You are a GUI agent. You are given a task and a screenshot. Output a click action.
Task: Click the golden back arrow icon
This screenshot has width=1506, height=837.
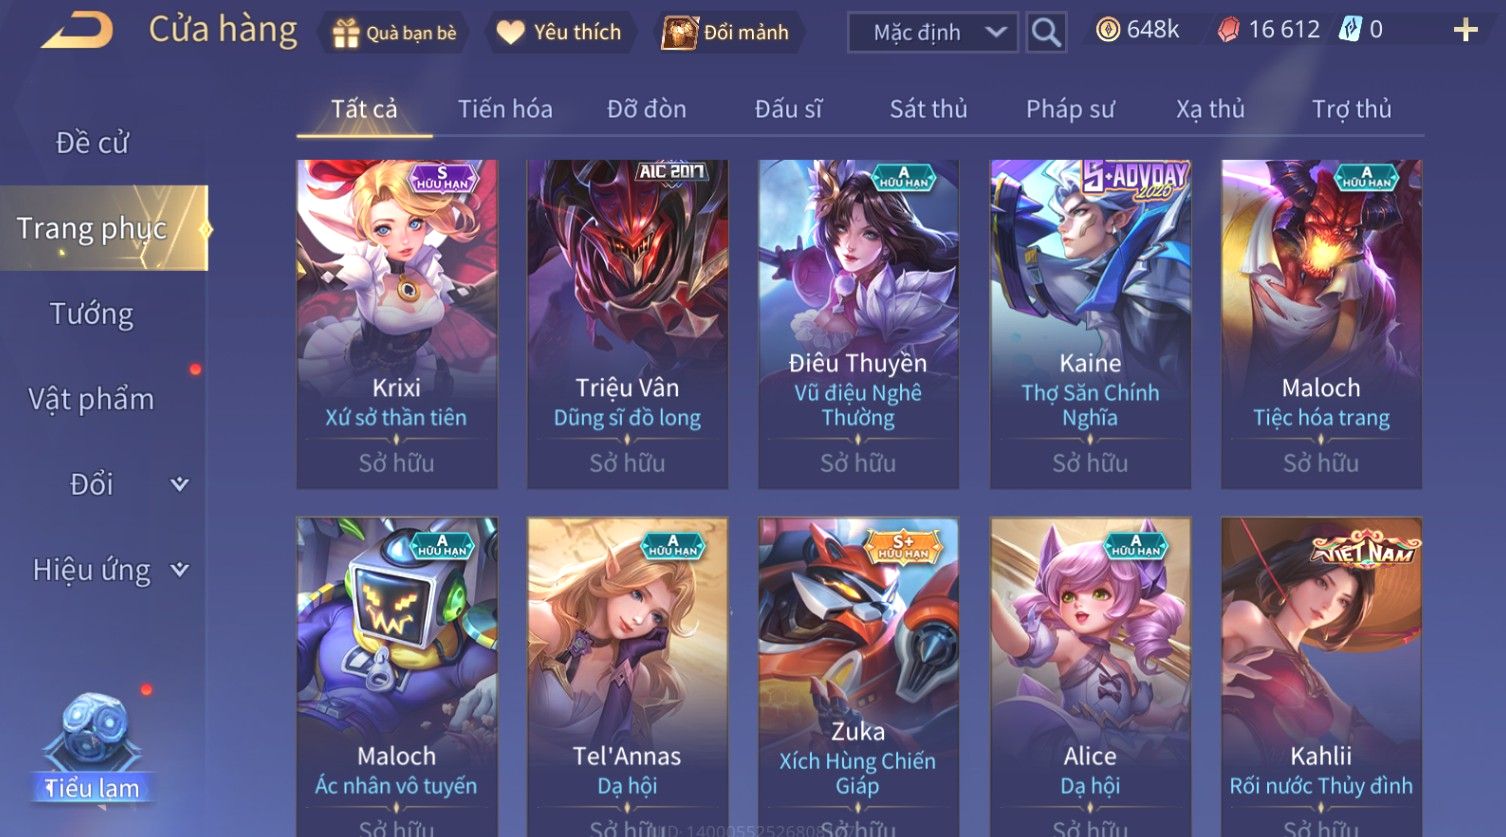pos(78,31)
